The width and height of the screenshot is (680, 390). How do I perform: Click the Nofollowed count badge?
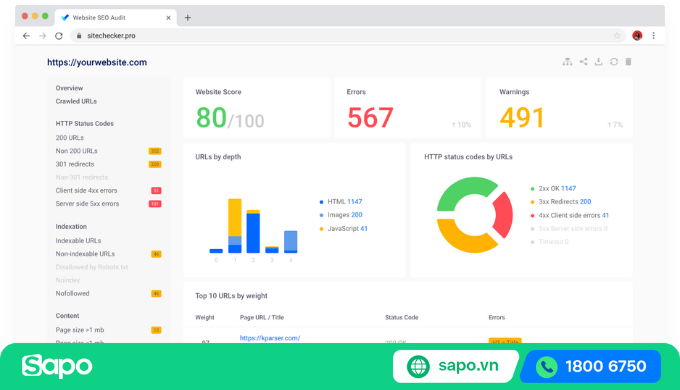pos(156,293)
